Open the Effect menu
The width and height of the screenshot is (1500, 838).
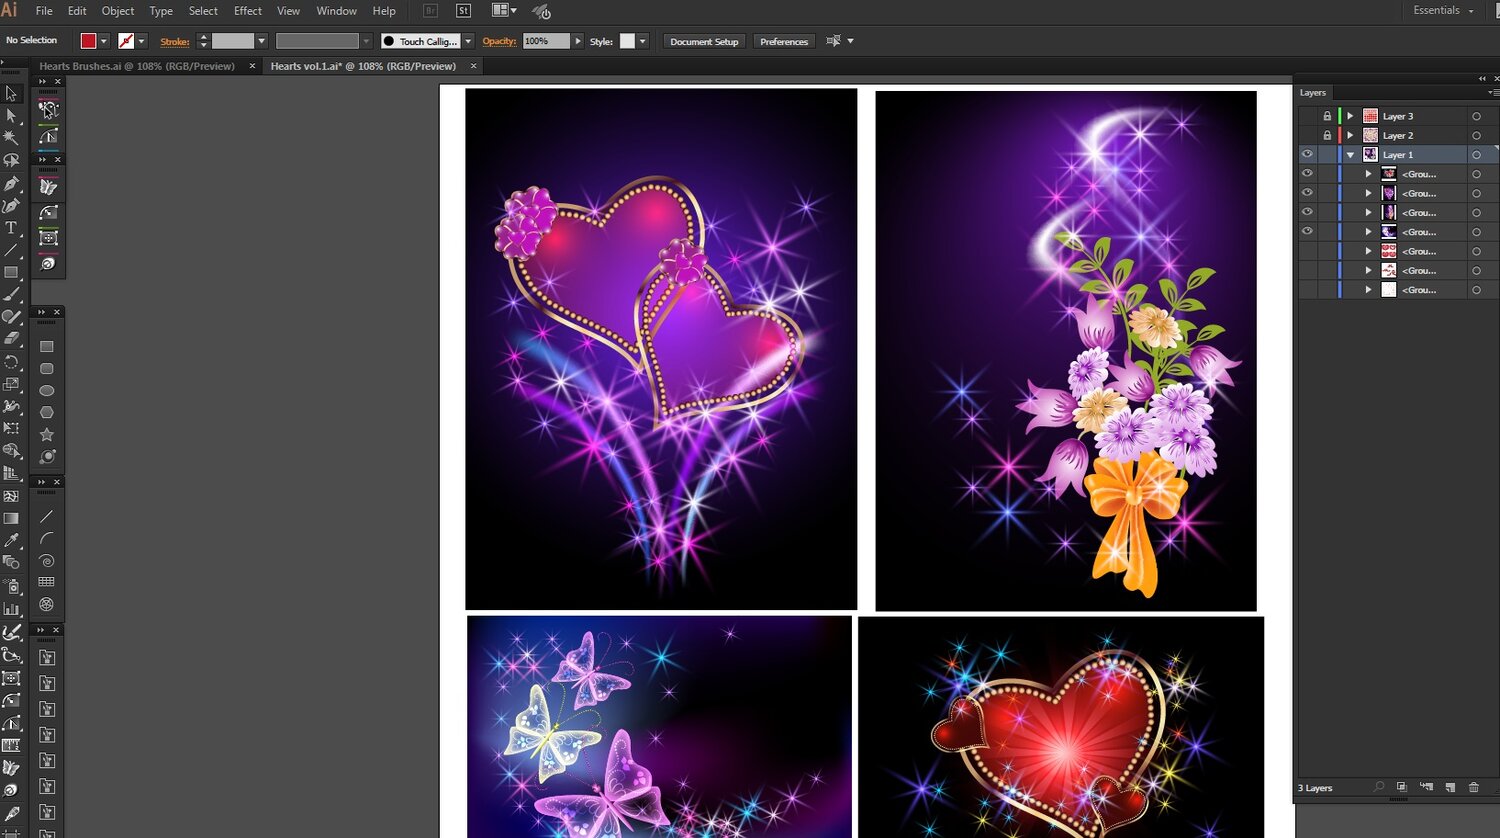coord(248,11)
